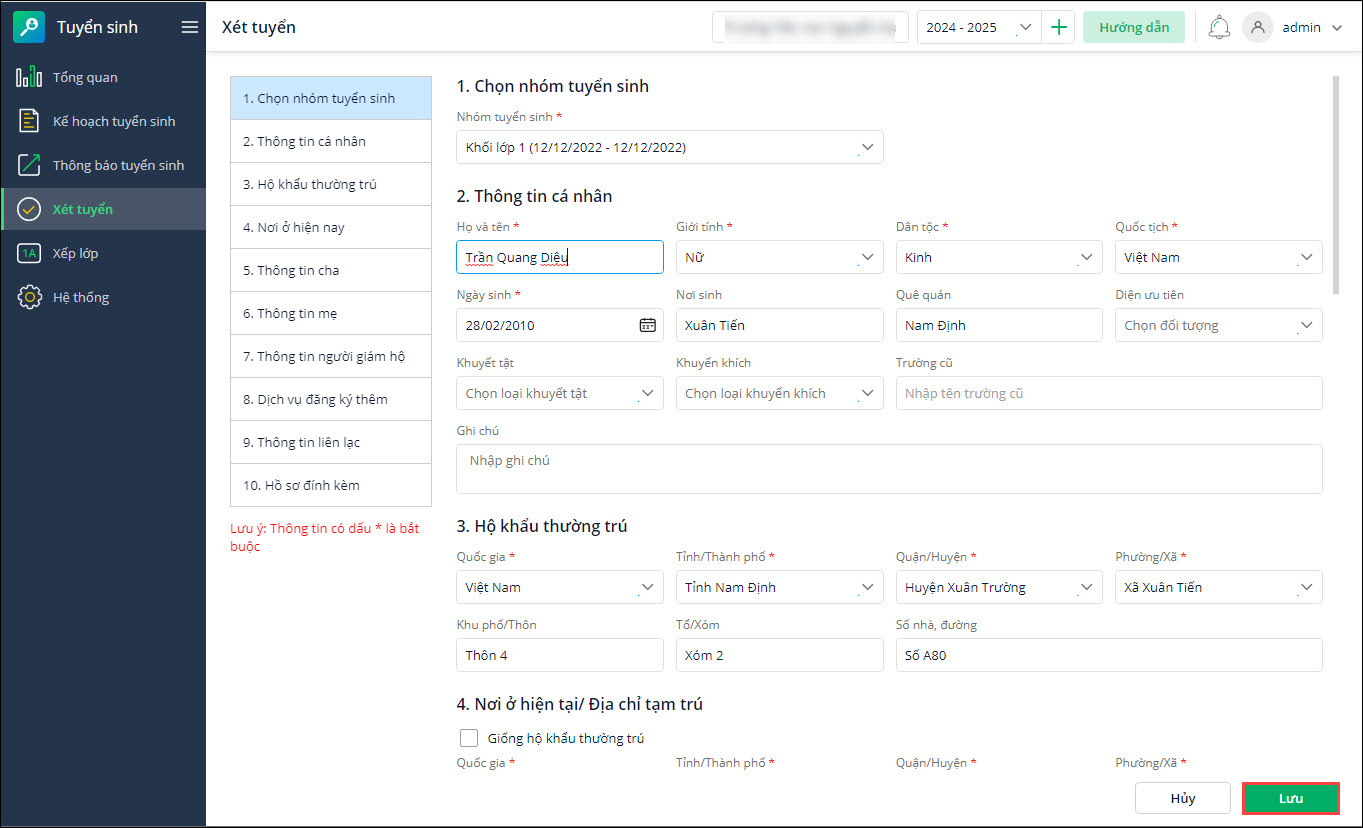Screen dimensions: 1363x828
Task: Select step 1. Chọn nhóm tuyển sinh
Action: click(x=331, y=98)
